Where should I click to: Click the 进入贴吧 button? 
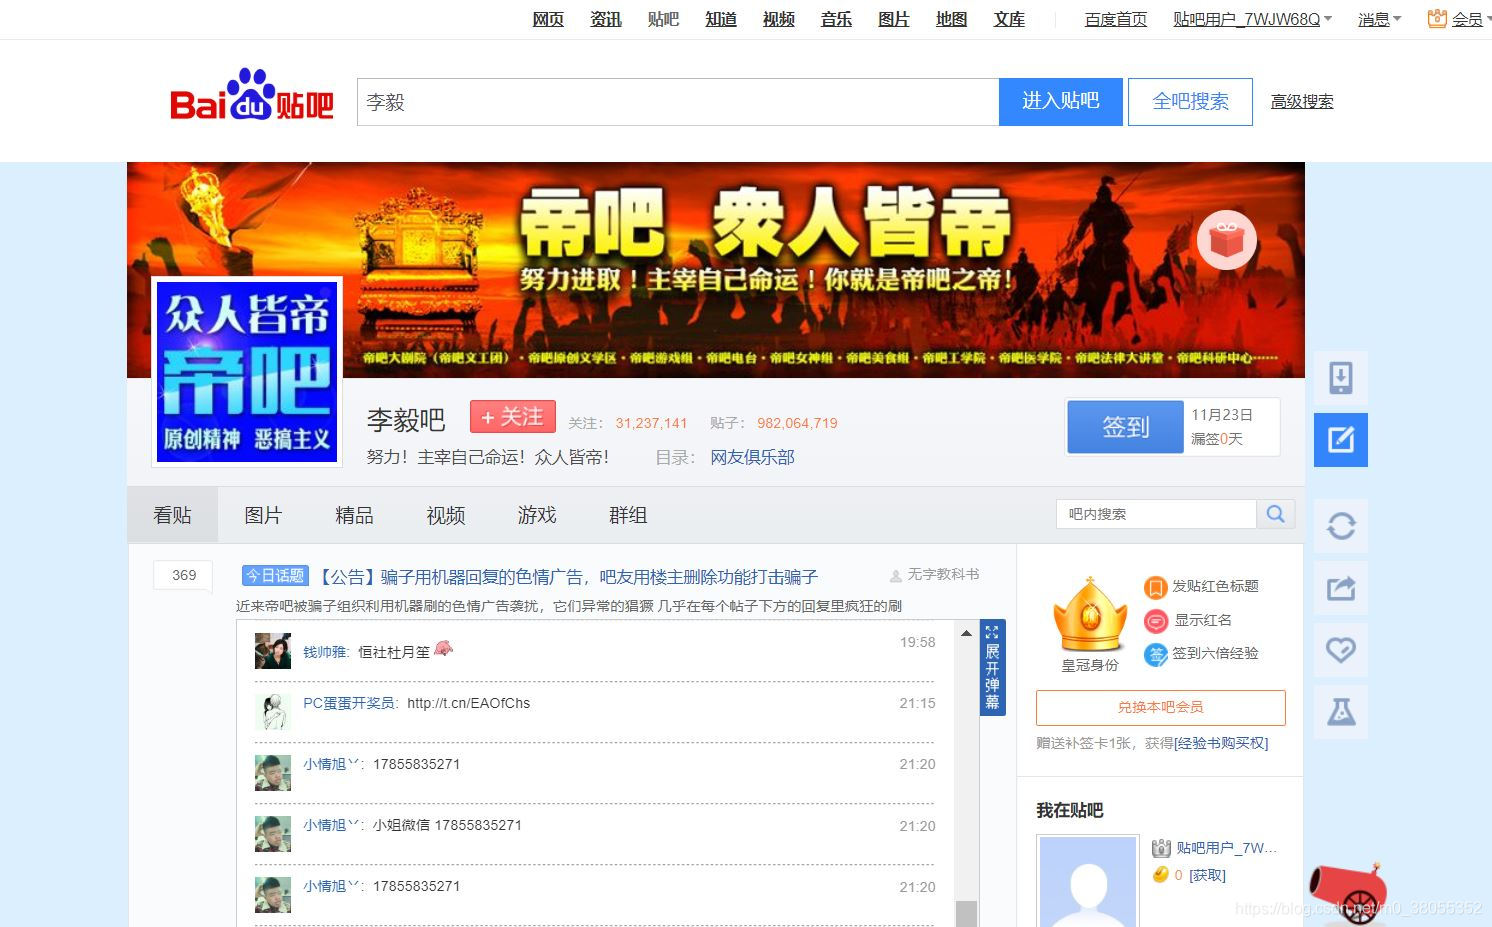click(x=1061, y=101)
